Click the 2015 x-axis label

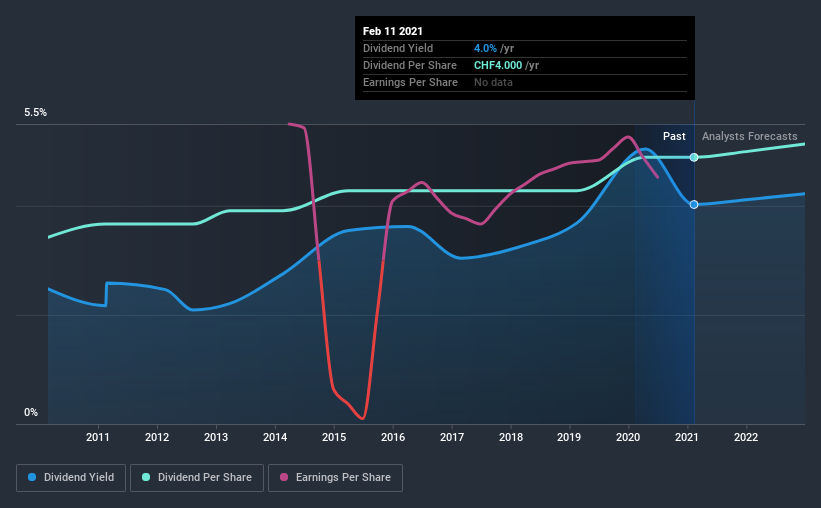[x=334, y=437]
